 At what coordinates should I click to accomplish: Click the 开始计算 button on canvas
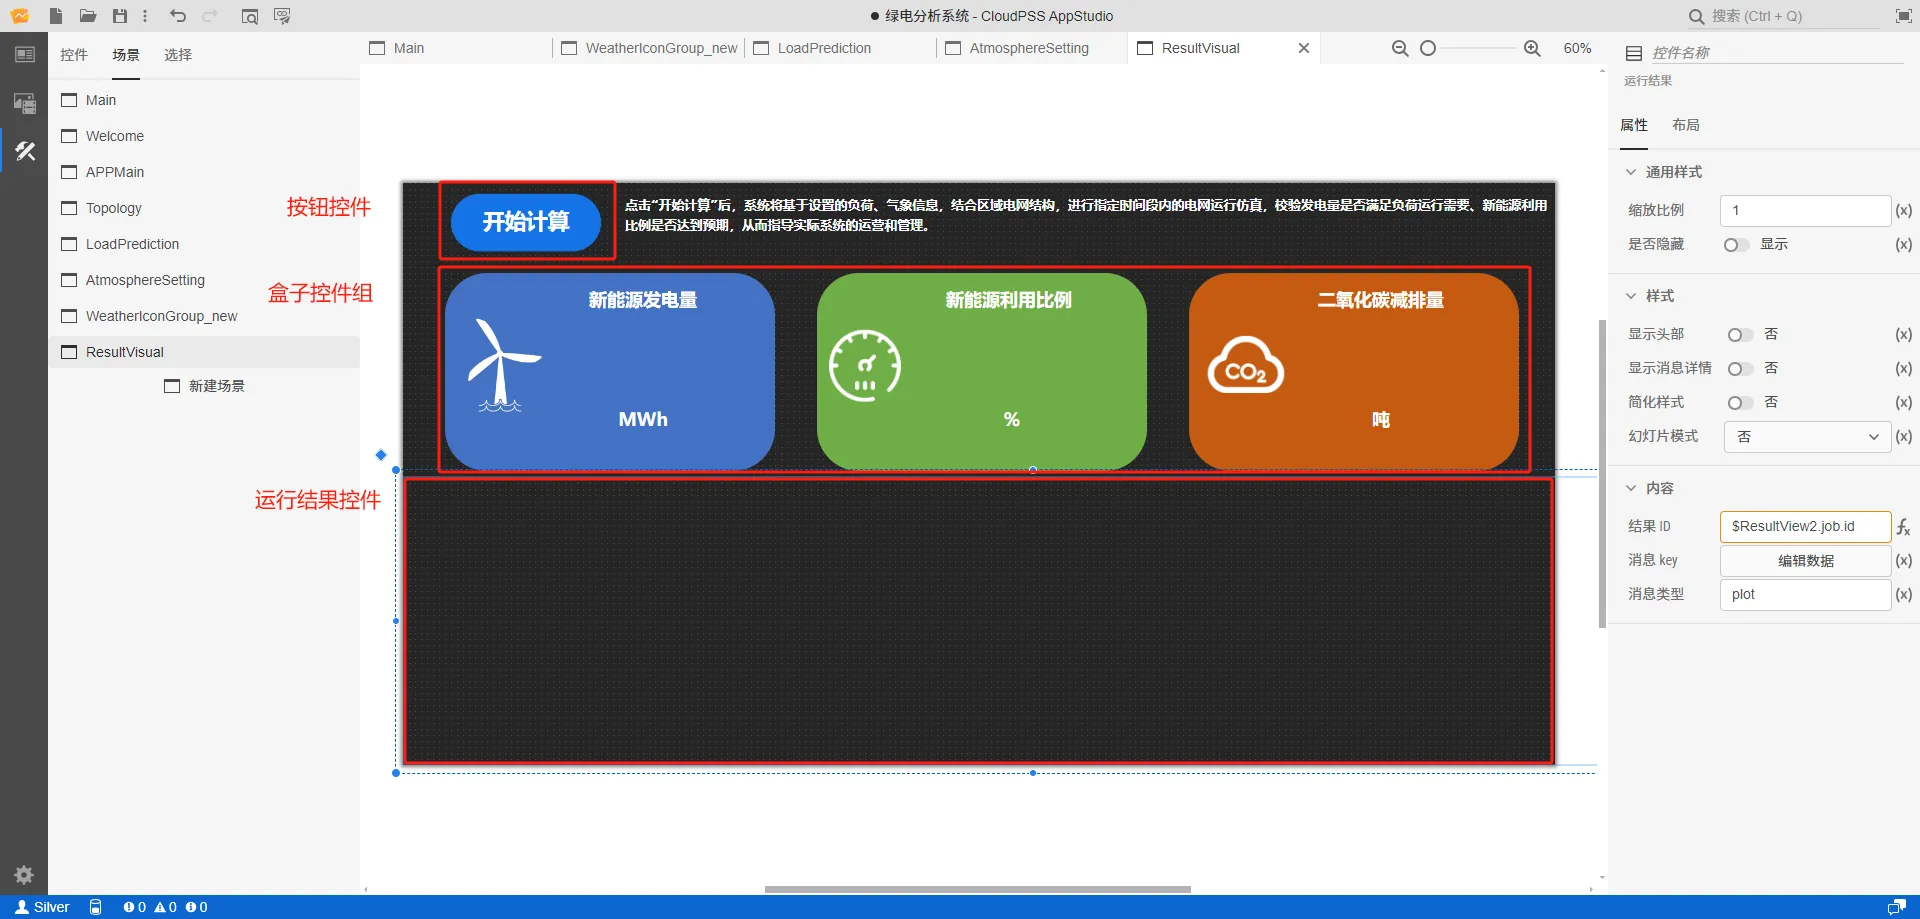526,222
